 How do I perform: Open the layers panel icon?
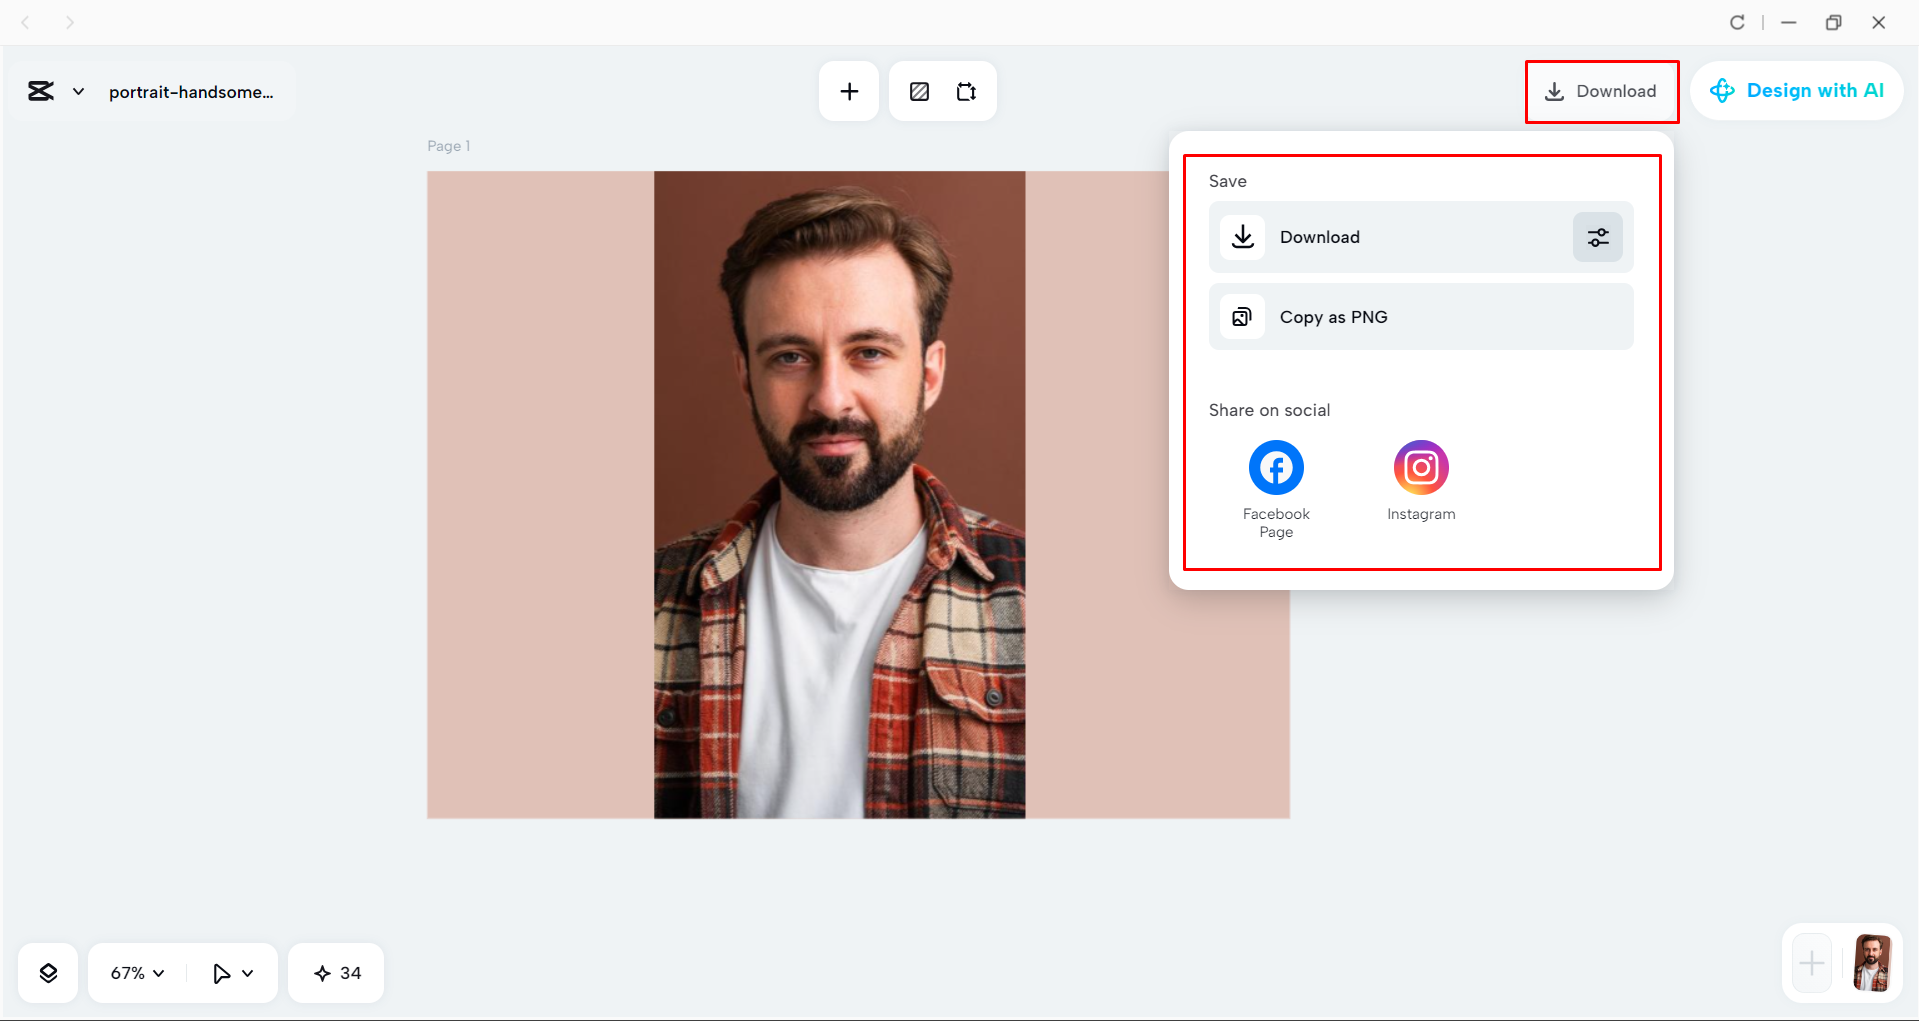tap(47, 971)
